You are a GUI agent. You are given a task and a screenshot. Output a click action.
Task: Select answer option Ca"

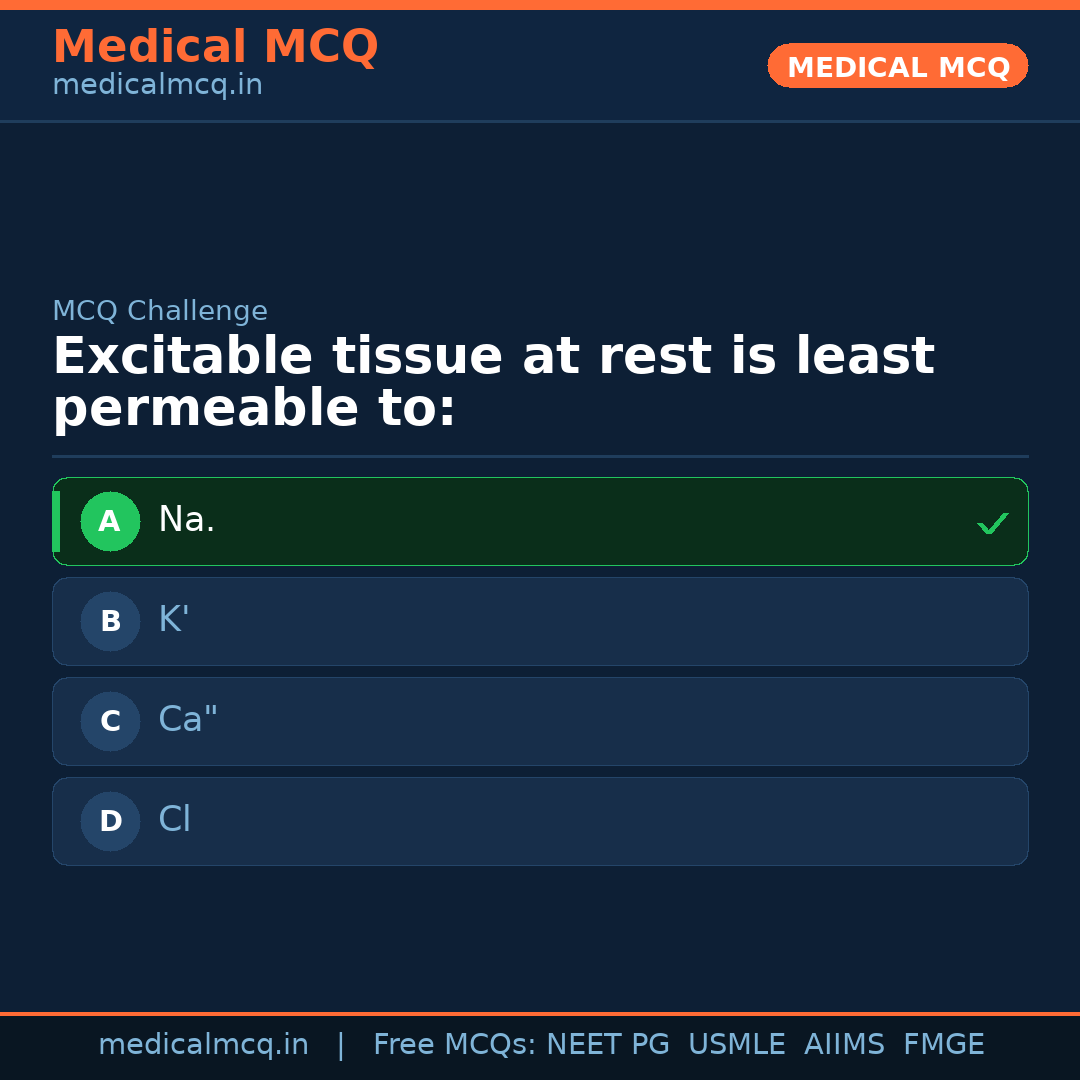[x=540, y=721]
